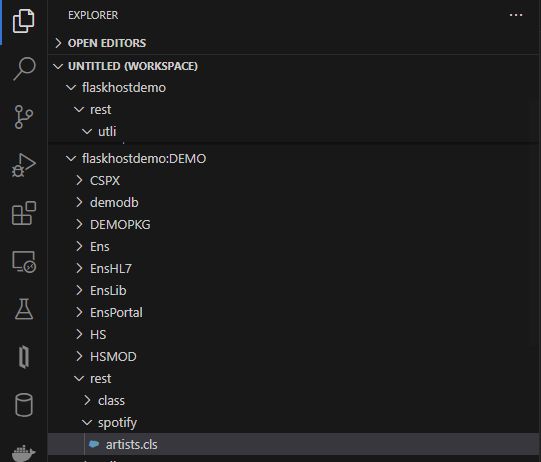Viewport: 541px width, 462px height.
Task: Open the Remote Explorer view
Action: click(24, 262)
